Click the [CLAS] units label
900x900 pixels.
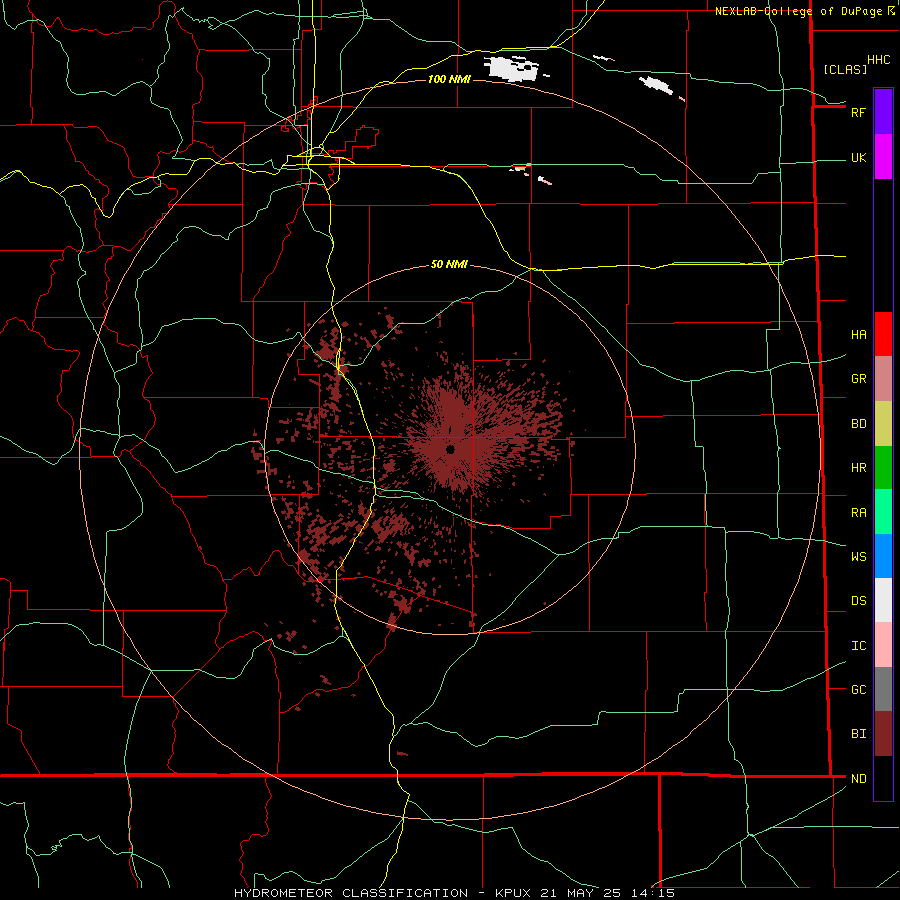coord(845,69)
